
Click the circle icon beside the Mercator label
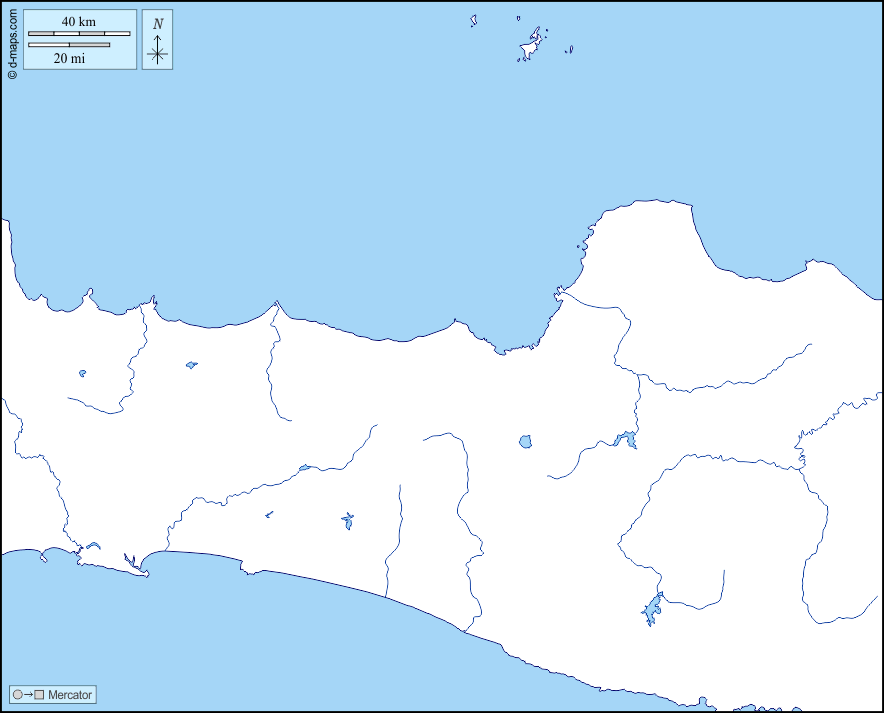point(17,694)
